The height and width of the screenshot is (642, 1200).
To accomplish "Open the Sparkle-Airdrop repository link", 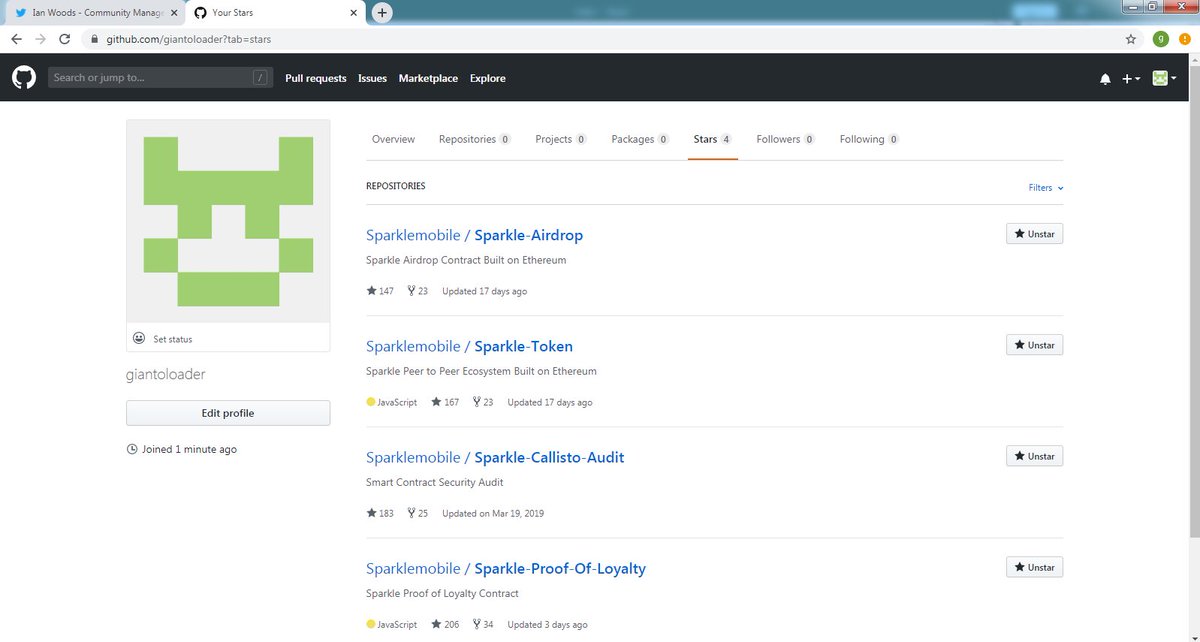I will (528, 236).
